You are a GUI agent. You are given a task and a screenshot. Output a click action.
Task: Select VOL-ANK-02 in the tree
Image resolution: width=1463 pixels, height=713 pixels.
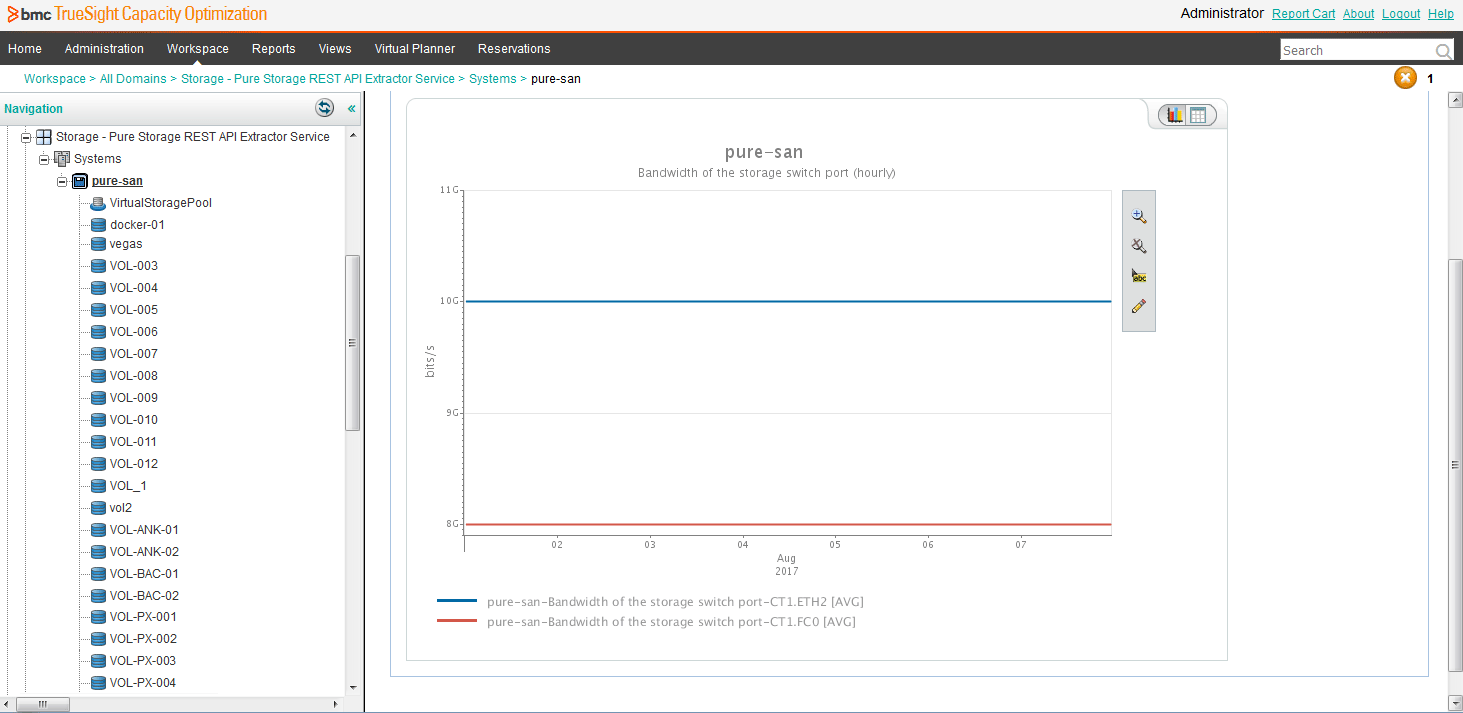[144, 552]
